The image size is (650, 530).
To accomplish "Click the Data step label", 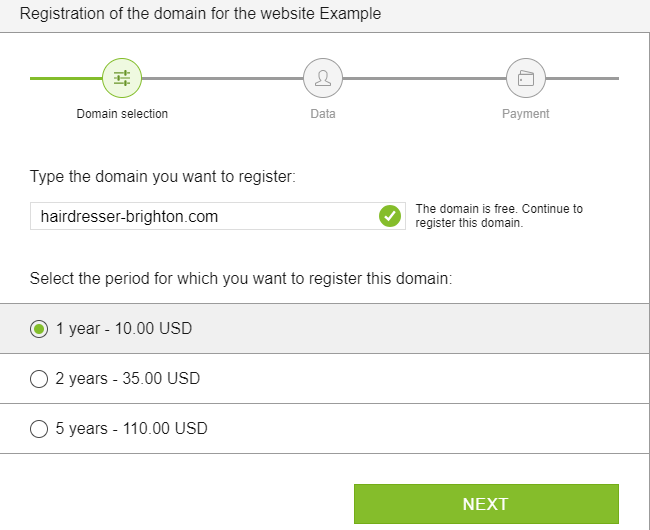I will (x=323, y=114).
